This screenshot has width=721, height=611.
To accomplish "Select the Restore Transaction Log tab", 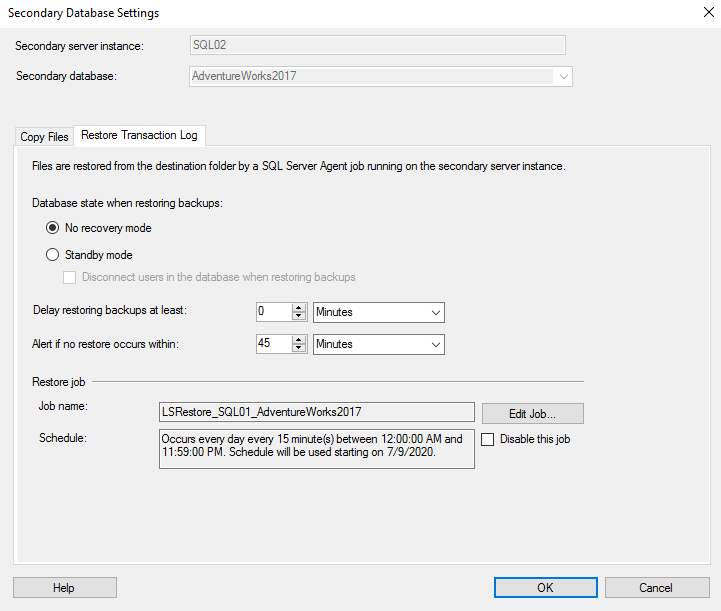I will [x=139, y=135].
